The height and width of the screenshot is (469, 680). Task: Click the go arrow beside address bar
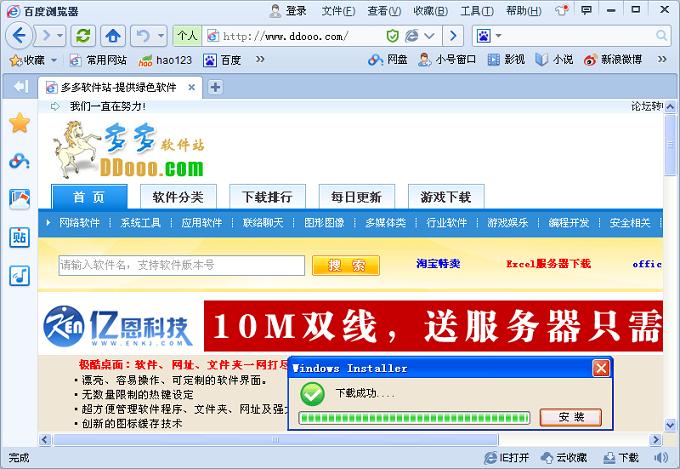[453, 36]
